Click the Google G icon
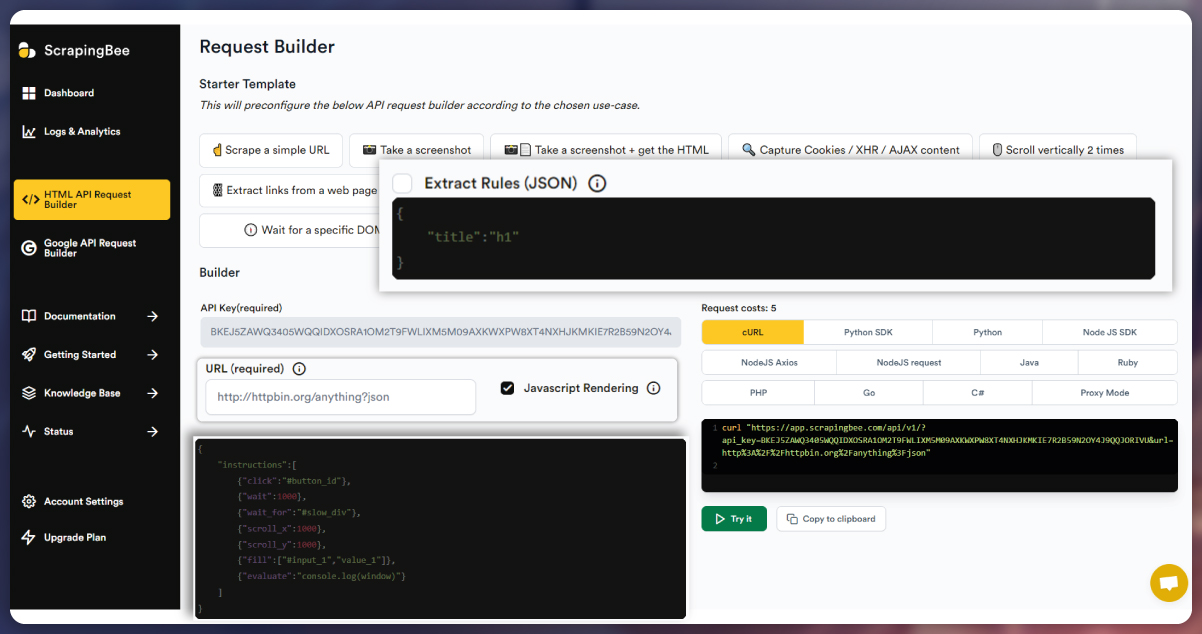 [x=29, y=248]
